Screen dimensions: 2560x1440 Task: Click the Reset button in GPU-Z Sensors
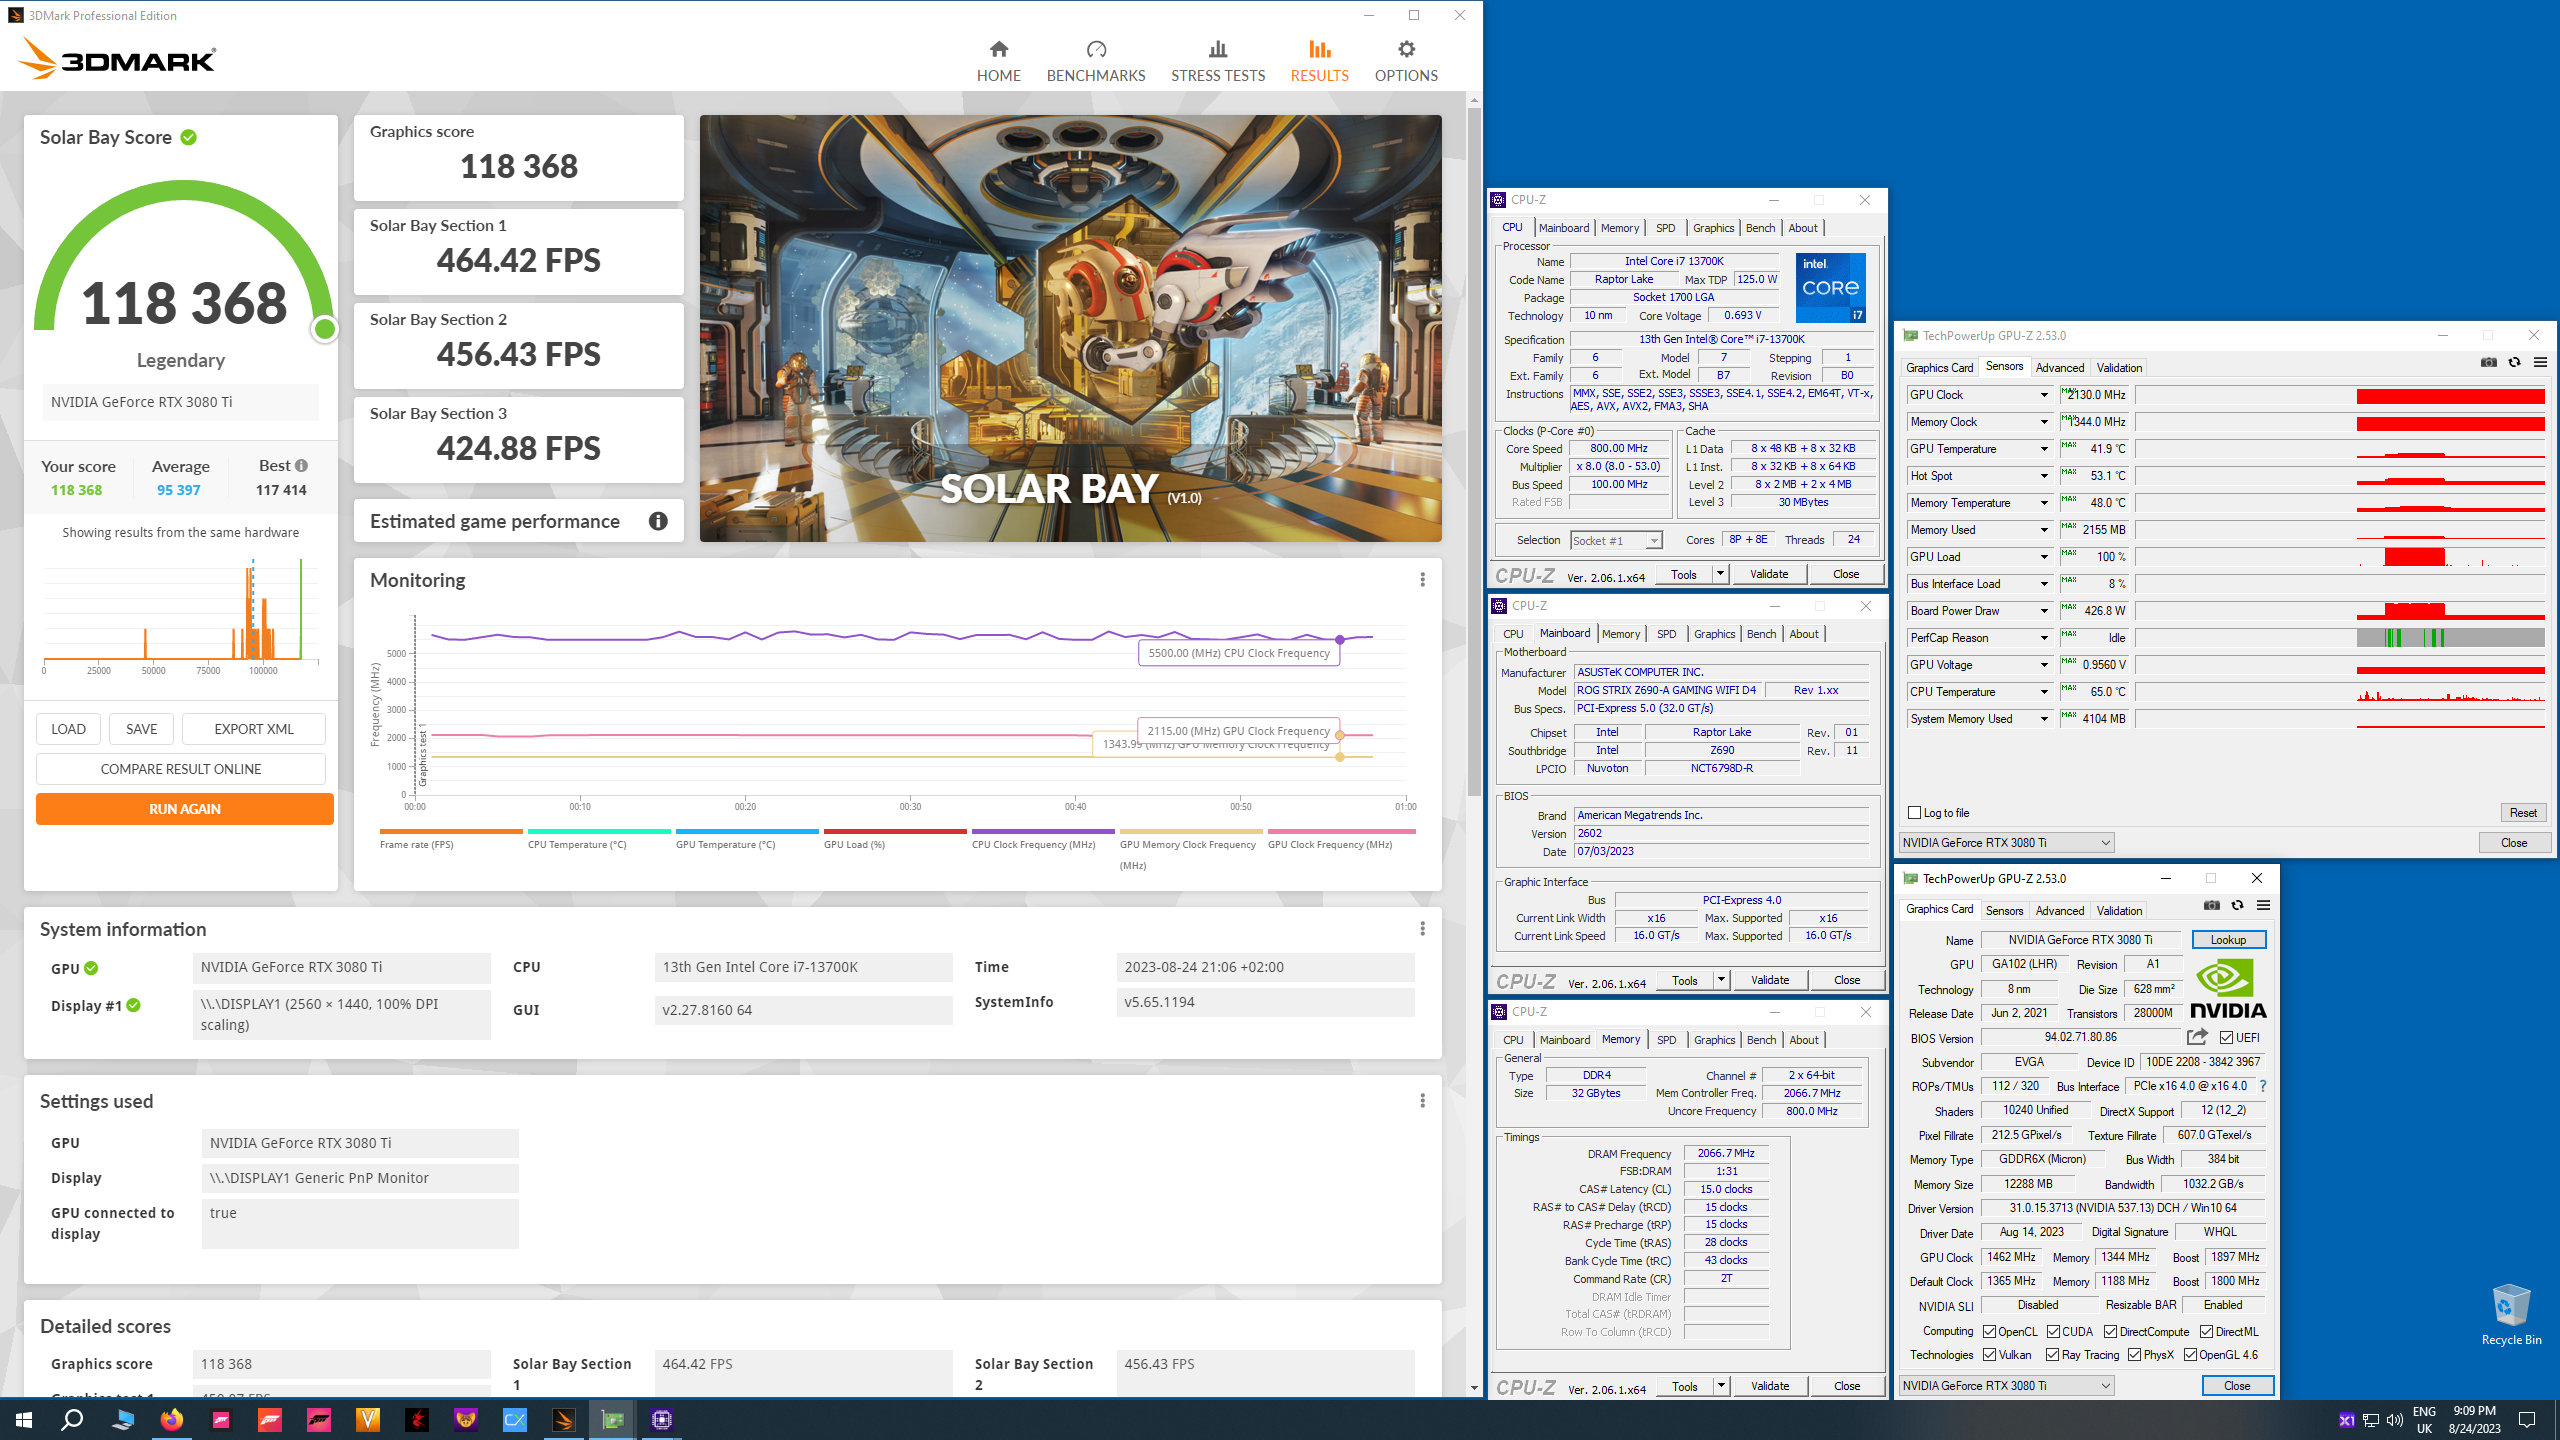pos(2523,813)
